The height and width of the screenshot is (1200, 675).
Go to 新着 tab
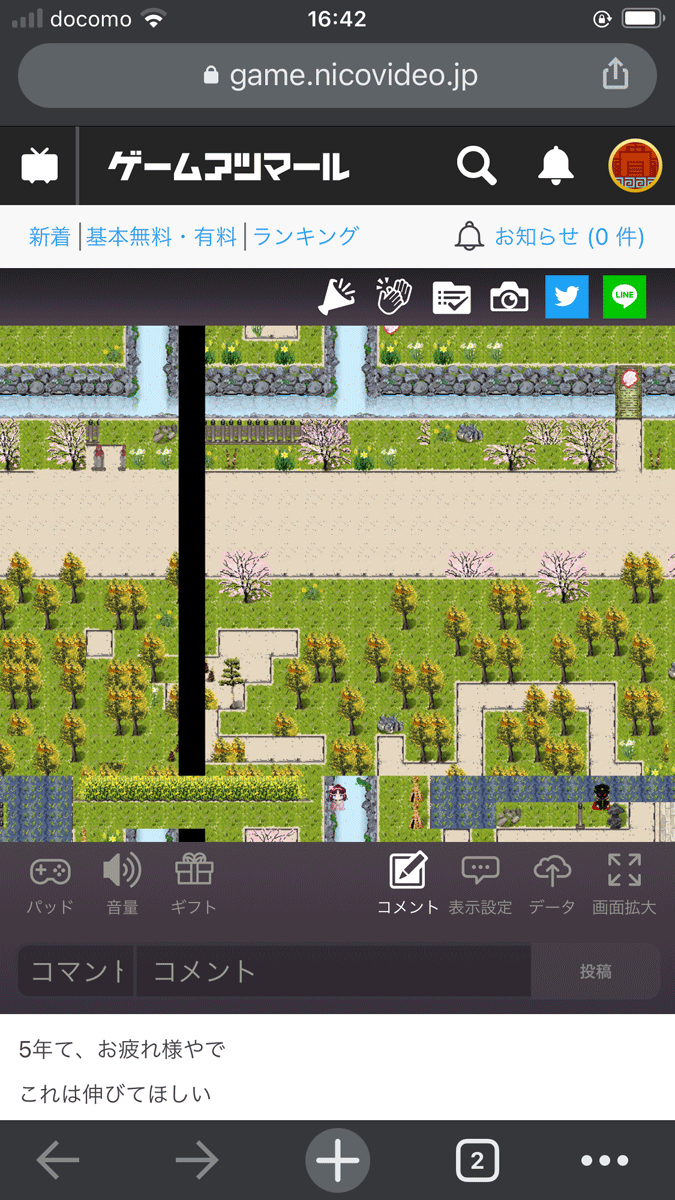[50, 237]
